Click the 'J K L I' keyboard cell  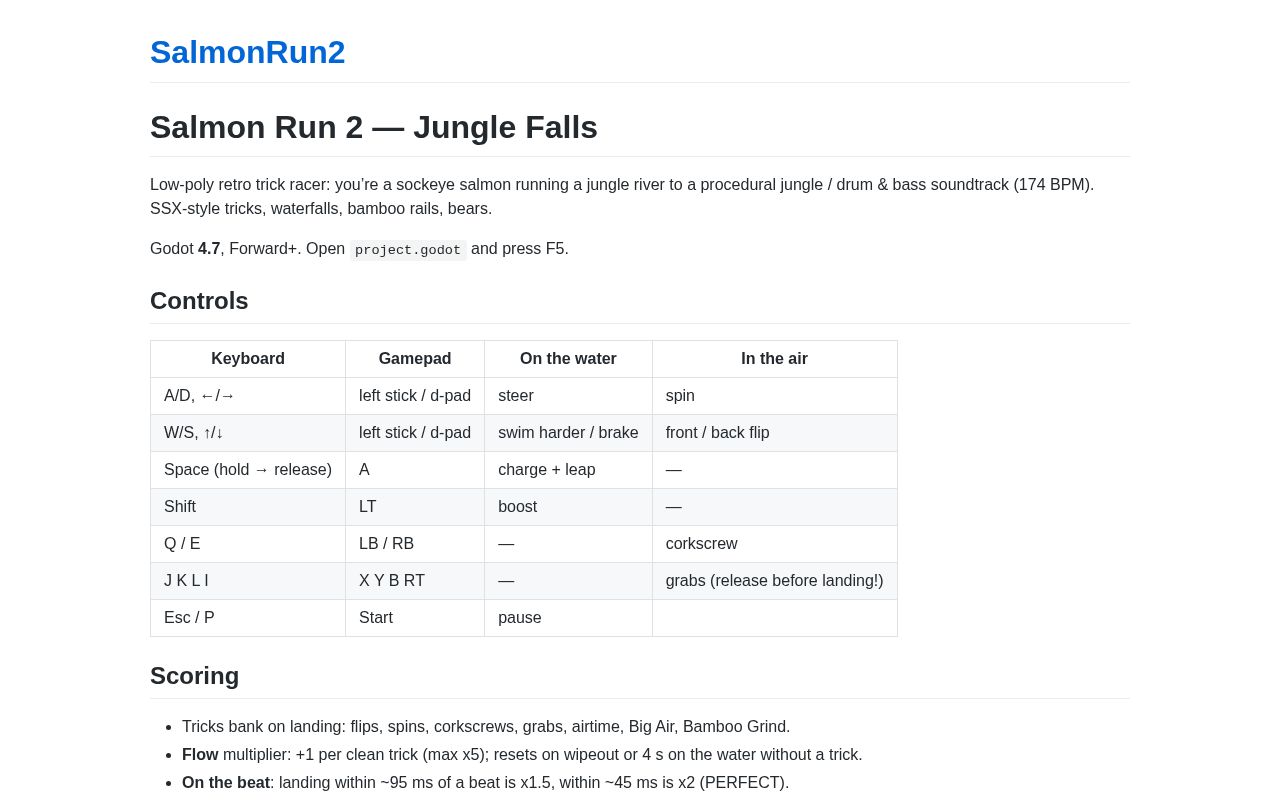(x=248, y=581)
